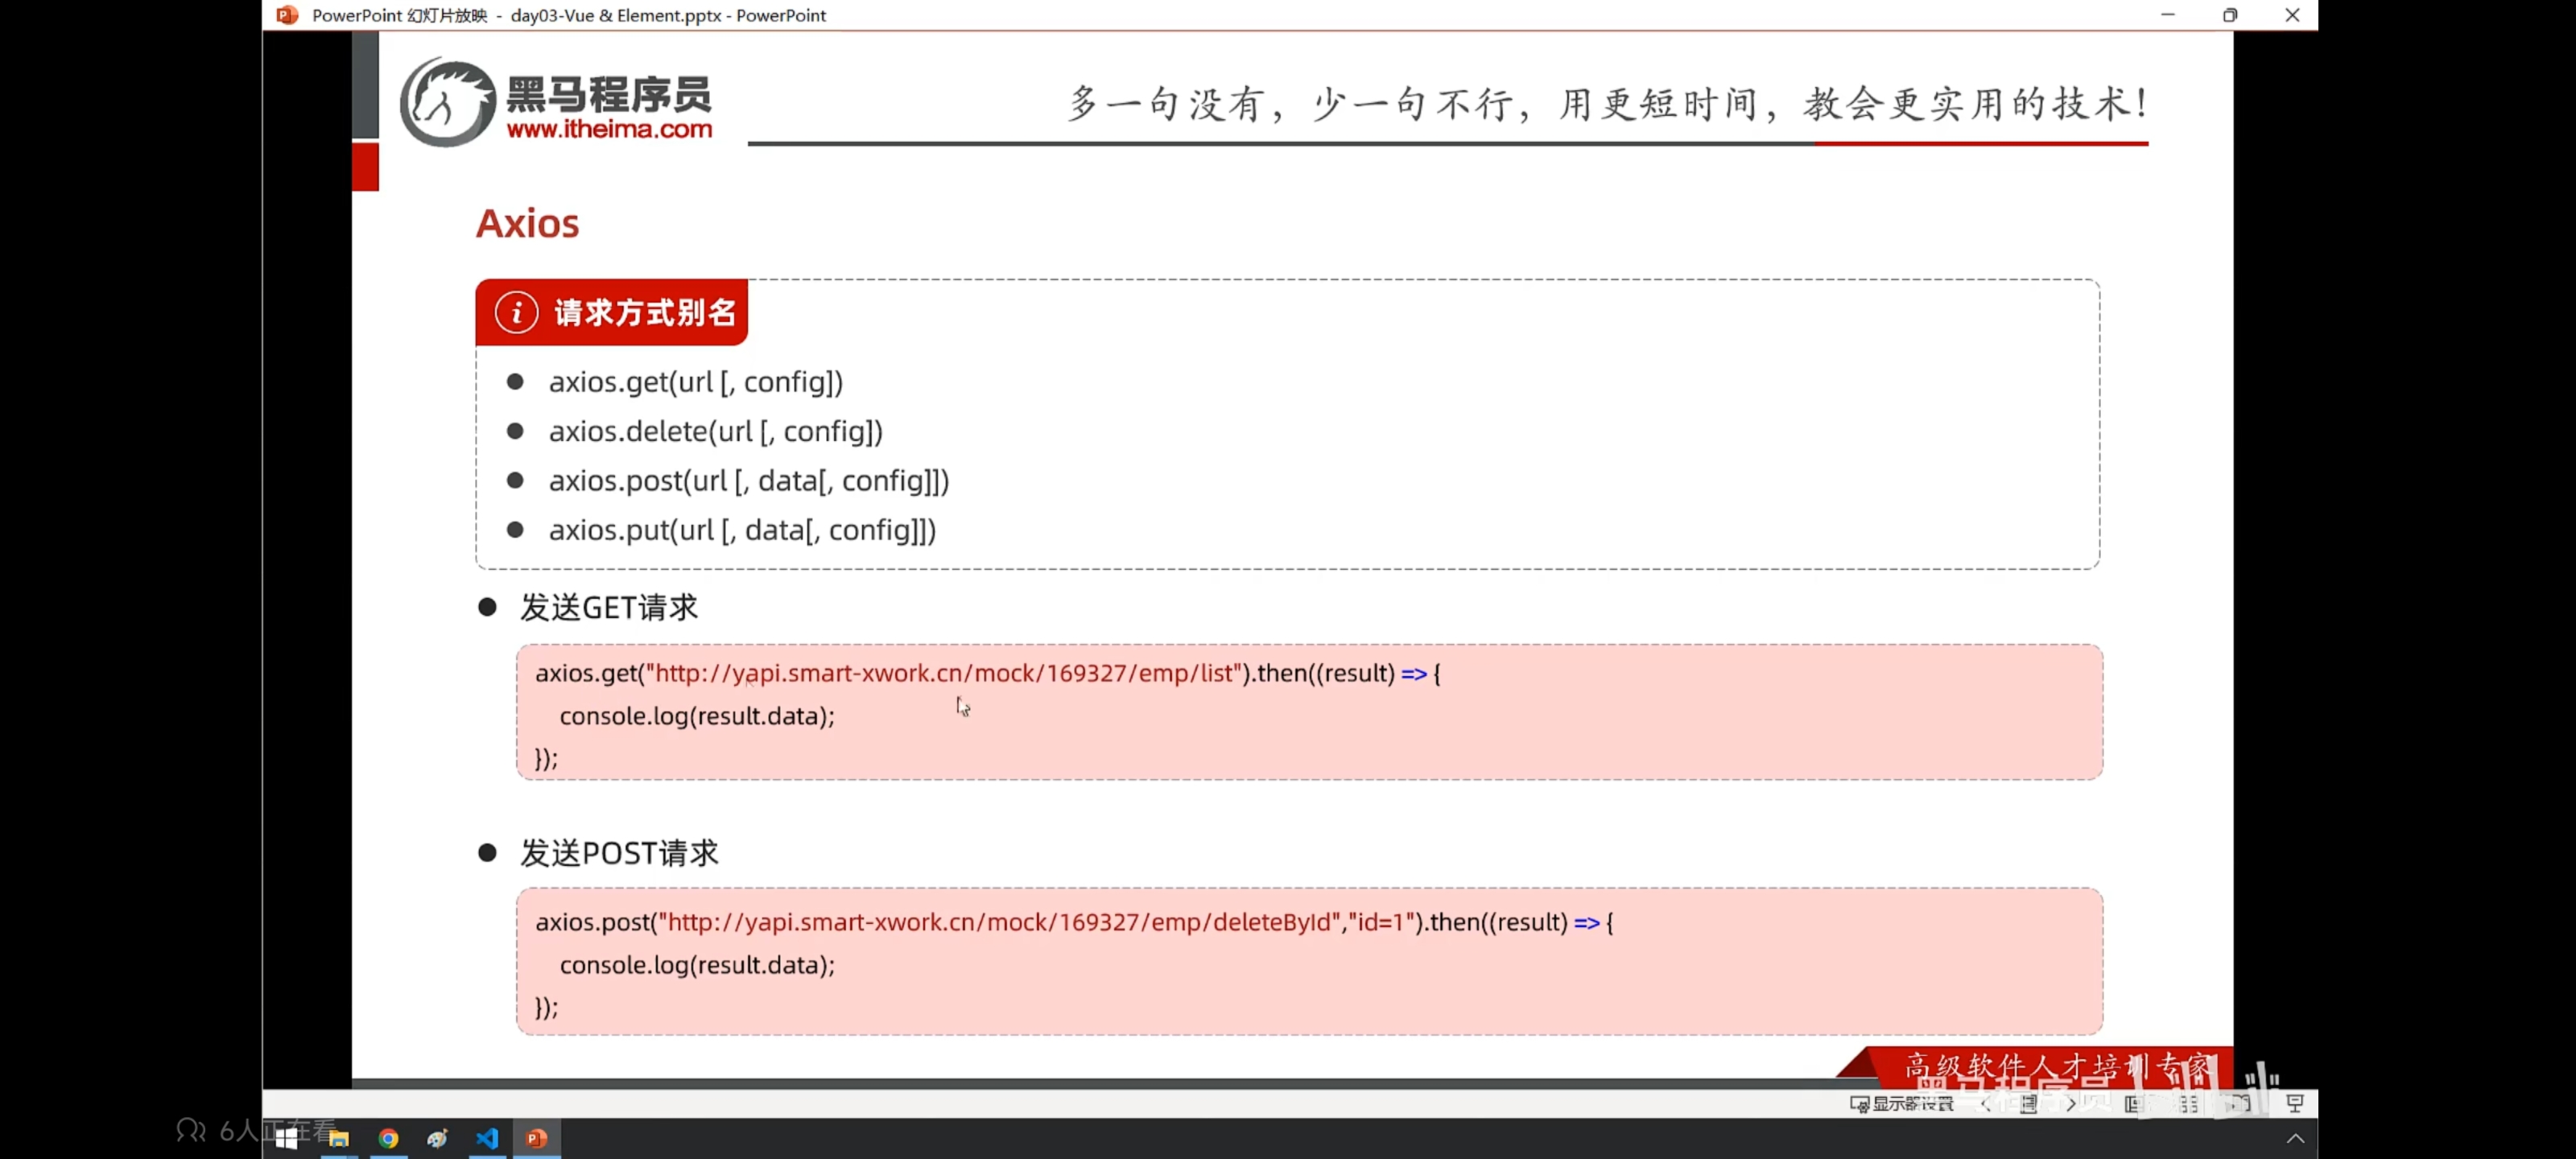Switch to Visual Studio Code in taskbar
This screenshot has height=1159, width=2576.
[487, 1138]
